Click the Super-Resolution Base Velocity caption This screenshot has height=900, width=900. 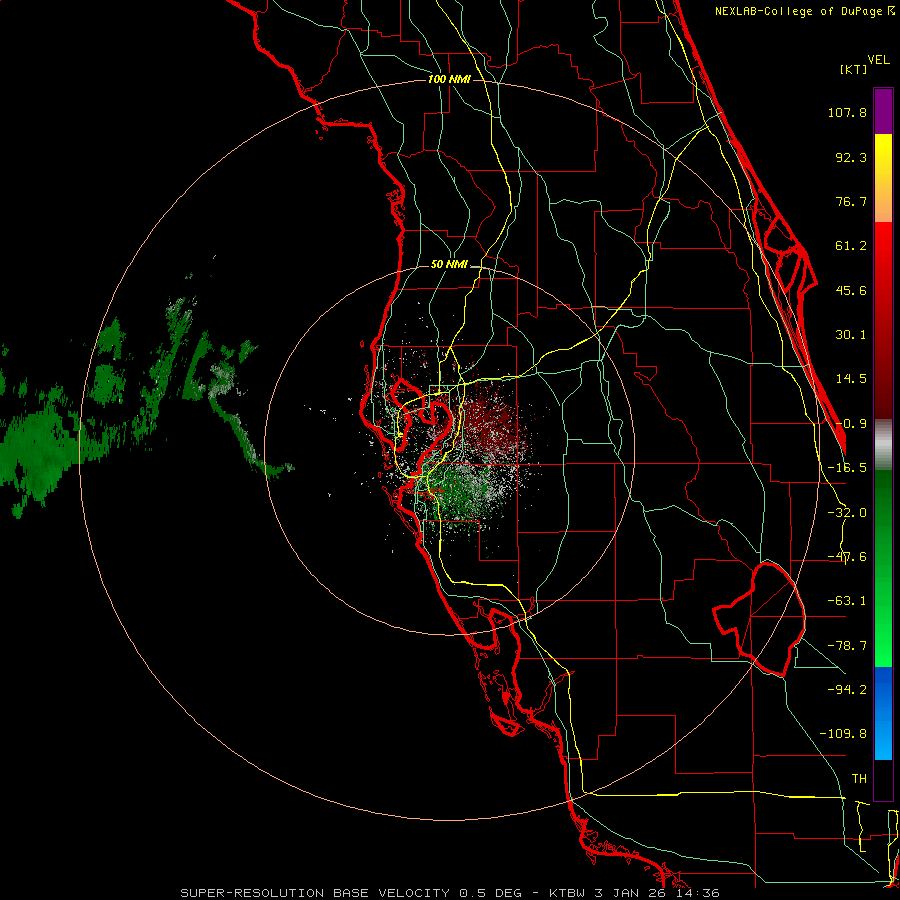point(449,893)
